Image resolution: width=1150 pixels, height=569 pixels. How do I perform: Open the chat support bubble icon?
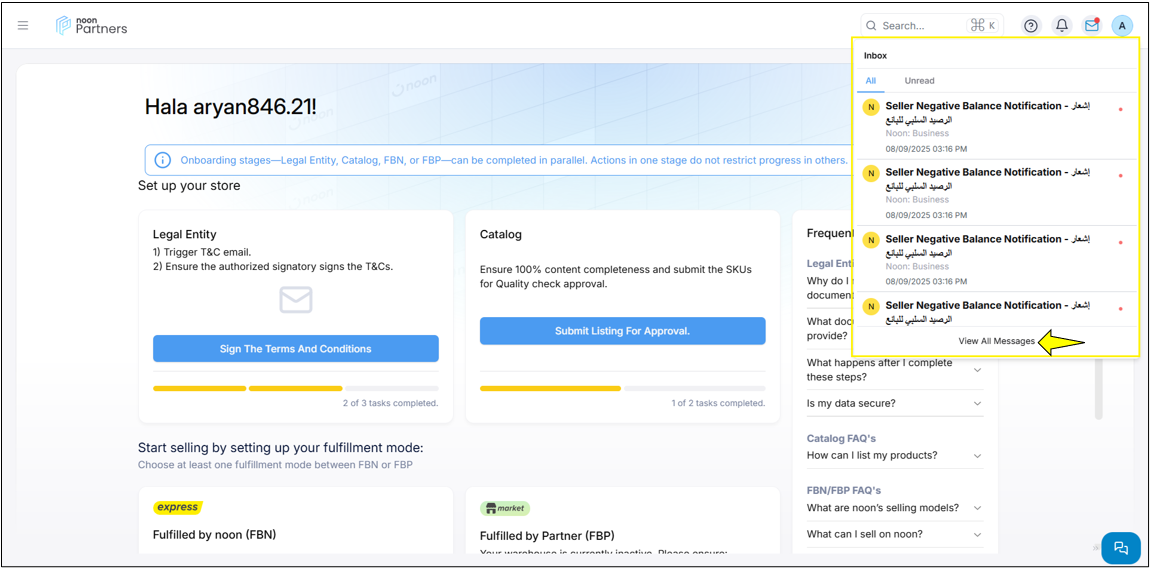tap(1120, 548)
